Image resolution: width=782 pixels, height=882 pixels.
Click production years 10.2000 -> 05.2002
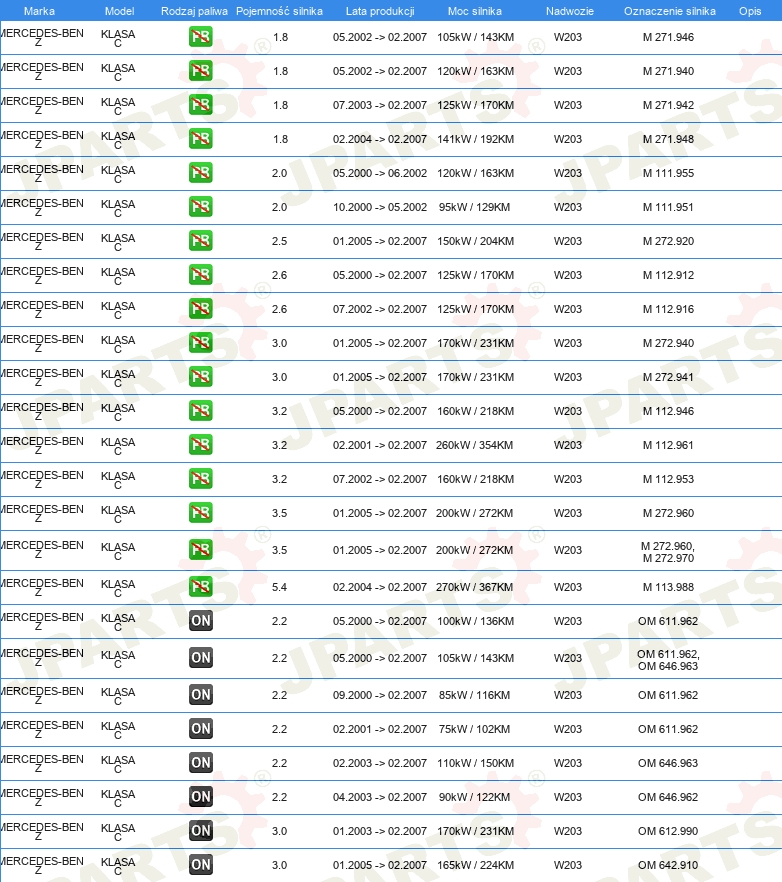[380, 207]
